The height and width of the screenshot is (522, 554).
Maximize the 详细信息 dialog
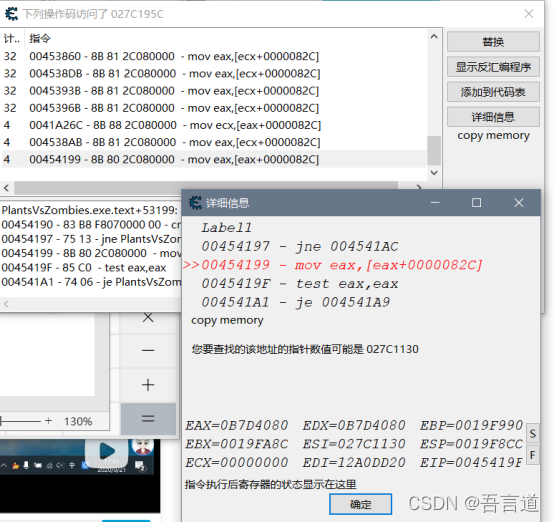click(476, 203)
